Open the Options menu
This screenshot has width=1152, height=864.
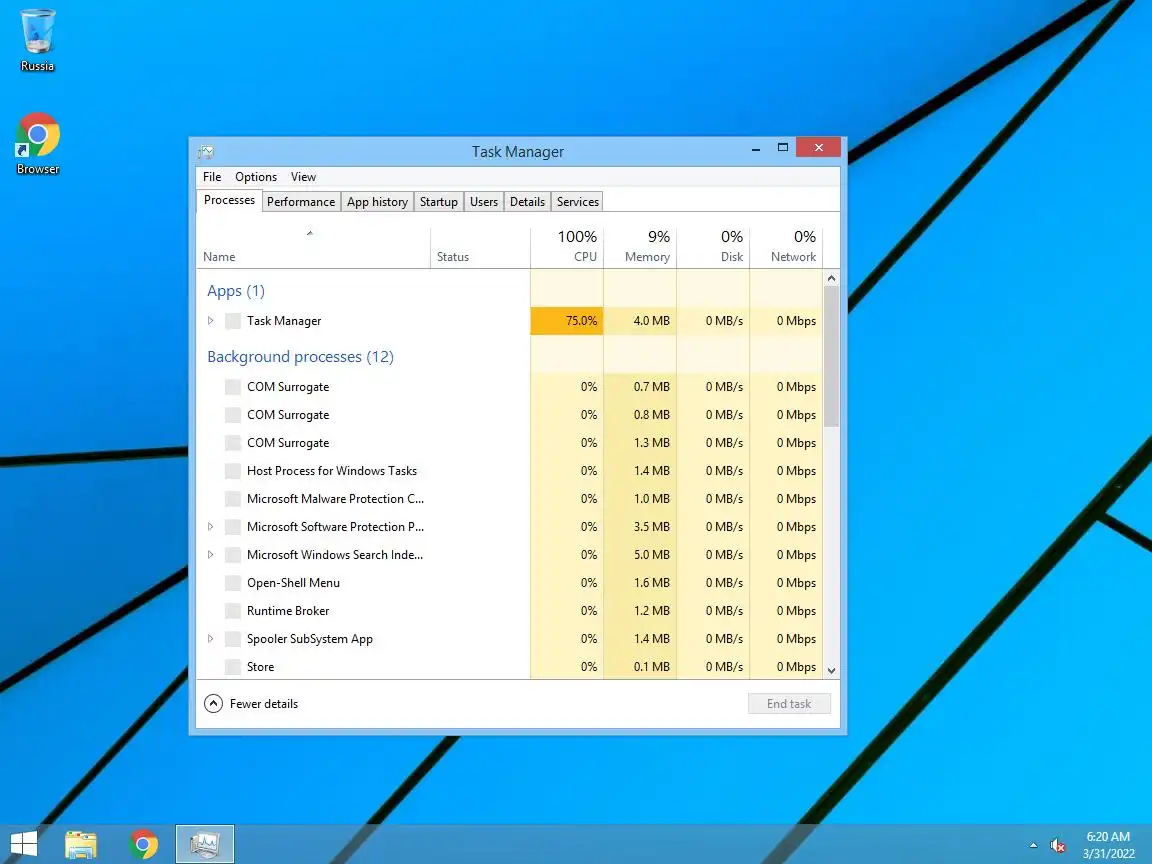pos(256,177)
